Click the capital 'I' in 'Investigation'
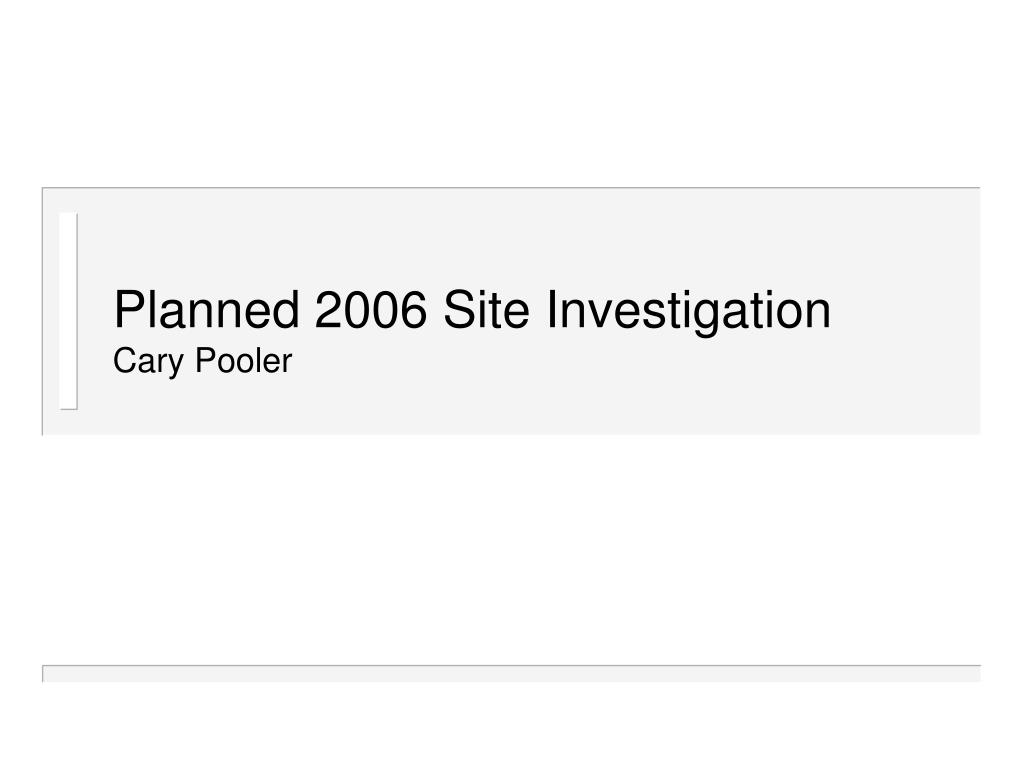 coord(551,310)
